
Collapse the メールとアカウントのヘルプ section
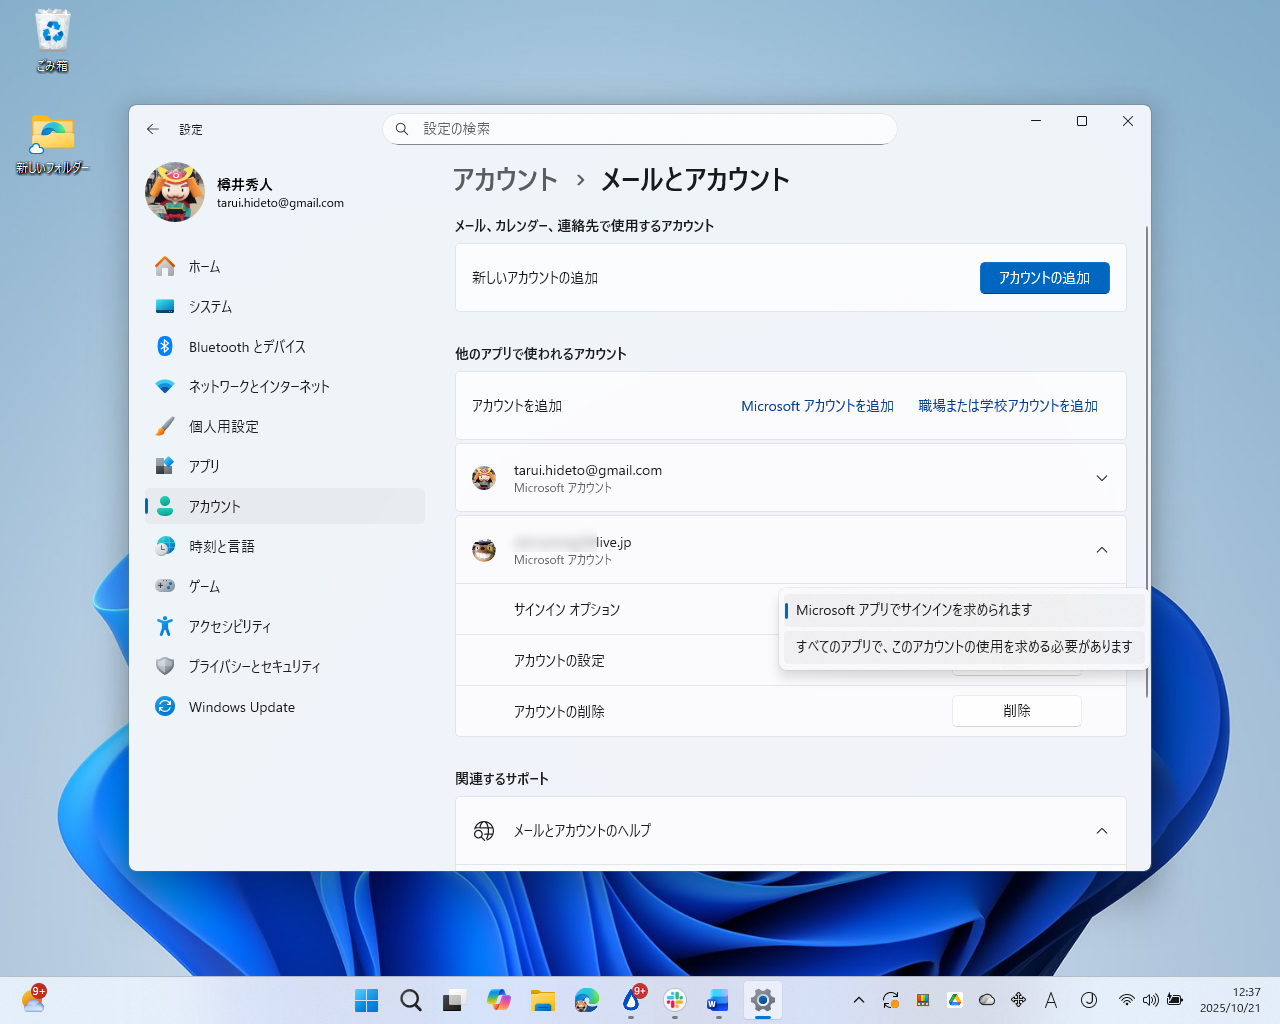click(1102, 831)
